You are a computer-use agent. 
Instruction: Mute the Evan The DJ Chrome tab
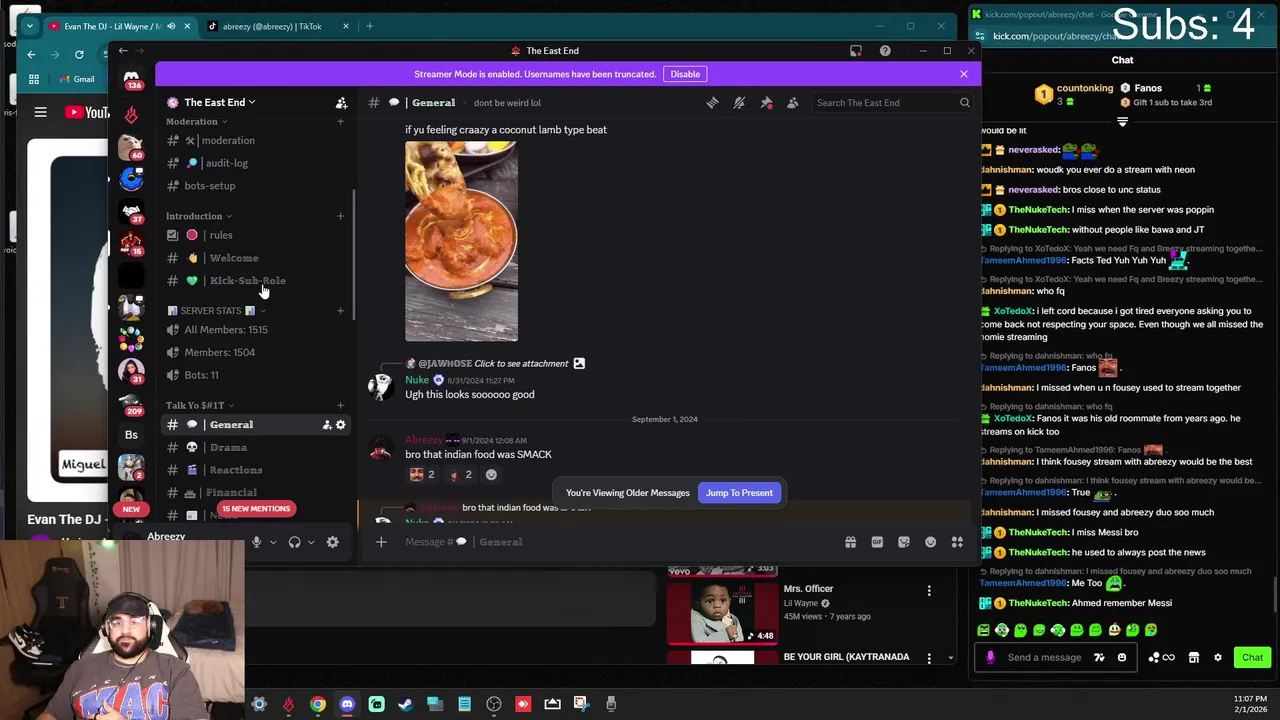171,26
